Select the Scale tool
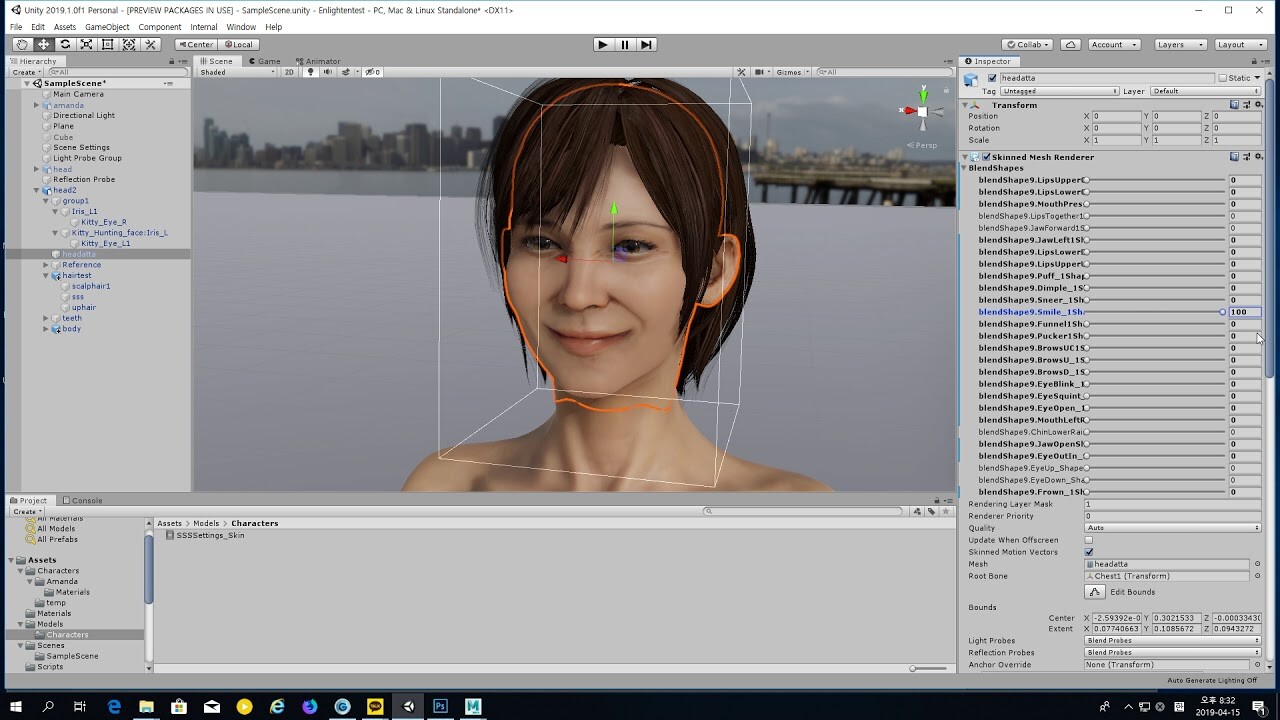Screen dimensions: 1280x720 pos(85,44)
